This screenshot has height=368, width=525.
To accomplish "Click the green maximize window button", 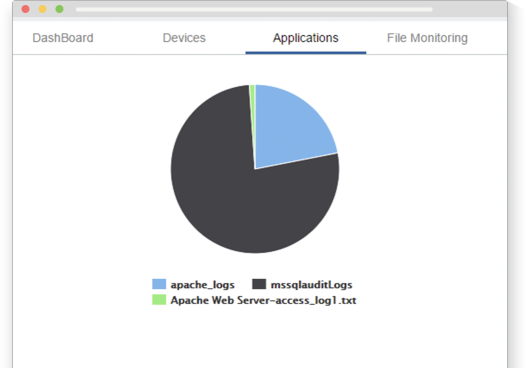I will click(x=59, y=9).
